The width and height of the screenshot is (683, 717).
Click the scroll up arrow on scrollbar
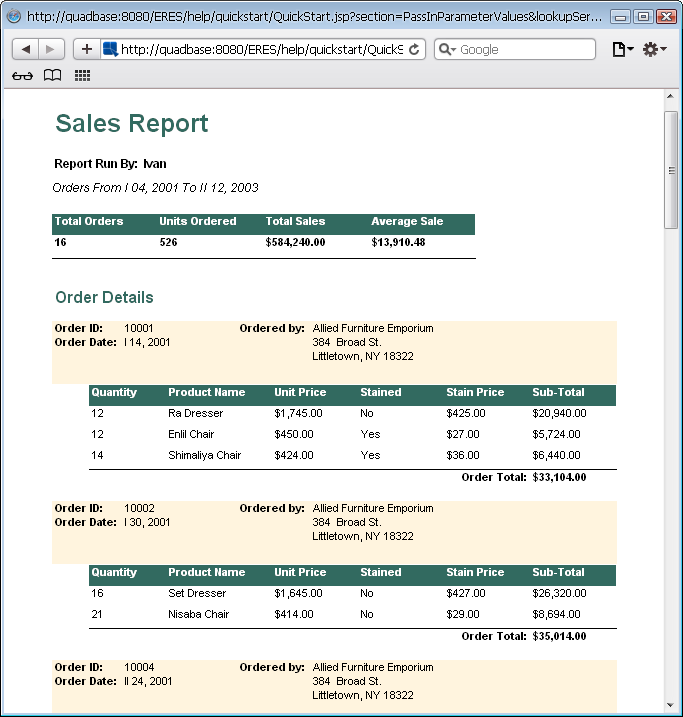tap(671, 97)
